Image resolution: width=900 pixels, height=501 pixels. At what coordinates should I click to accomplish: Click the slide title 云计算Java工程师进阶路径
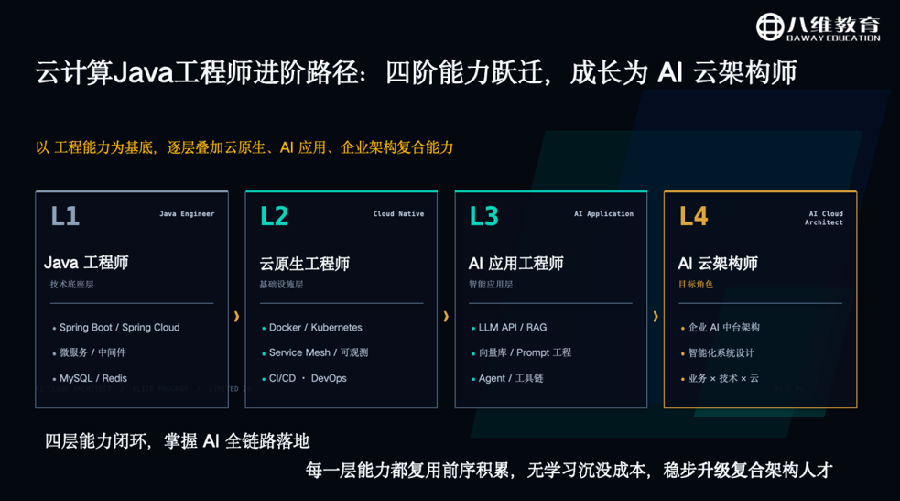pyautogui.click(x=199, y=73)
